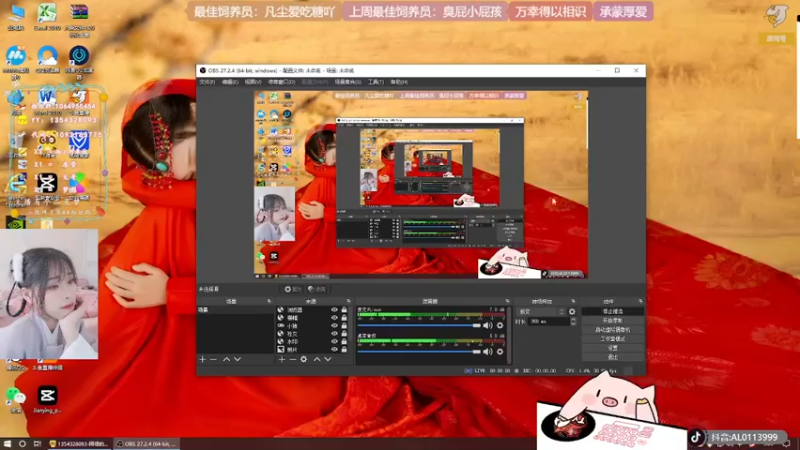Remove selected source with minus icon
The image size is (800, 450).
(x=293, y=360)
